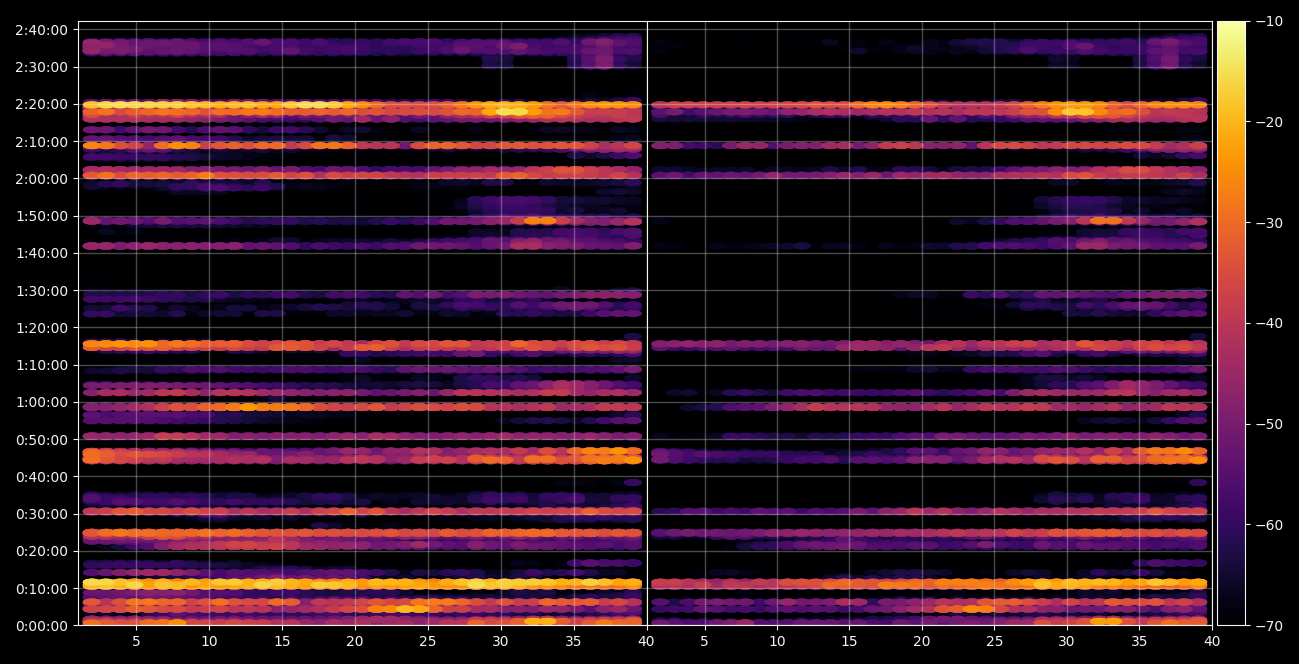
Task: Select x-axis label 20 of right plot
Action: [922, 642]
